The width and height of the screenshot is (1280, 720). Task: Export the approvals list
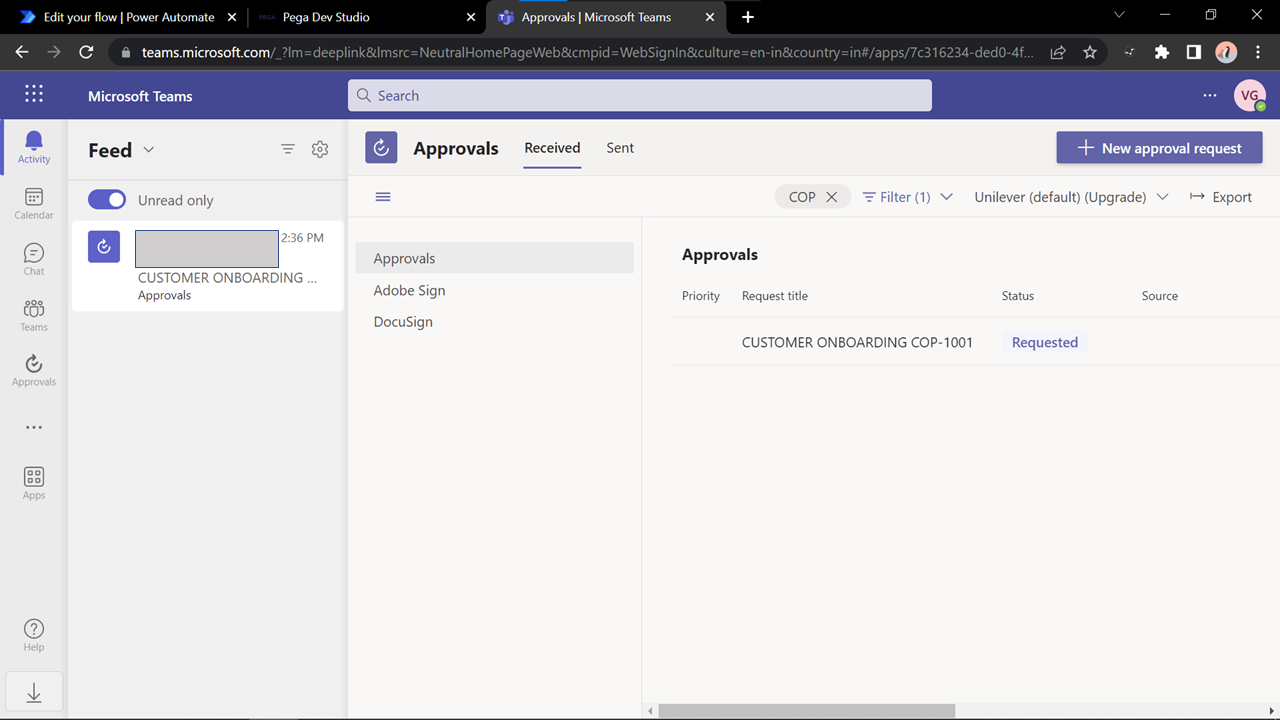1220,197
